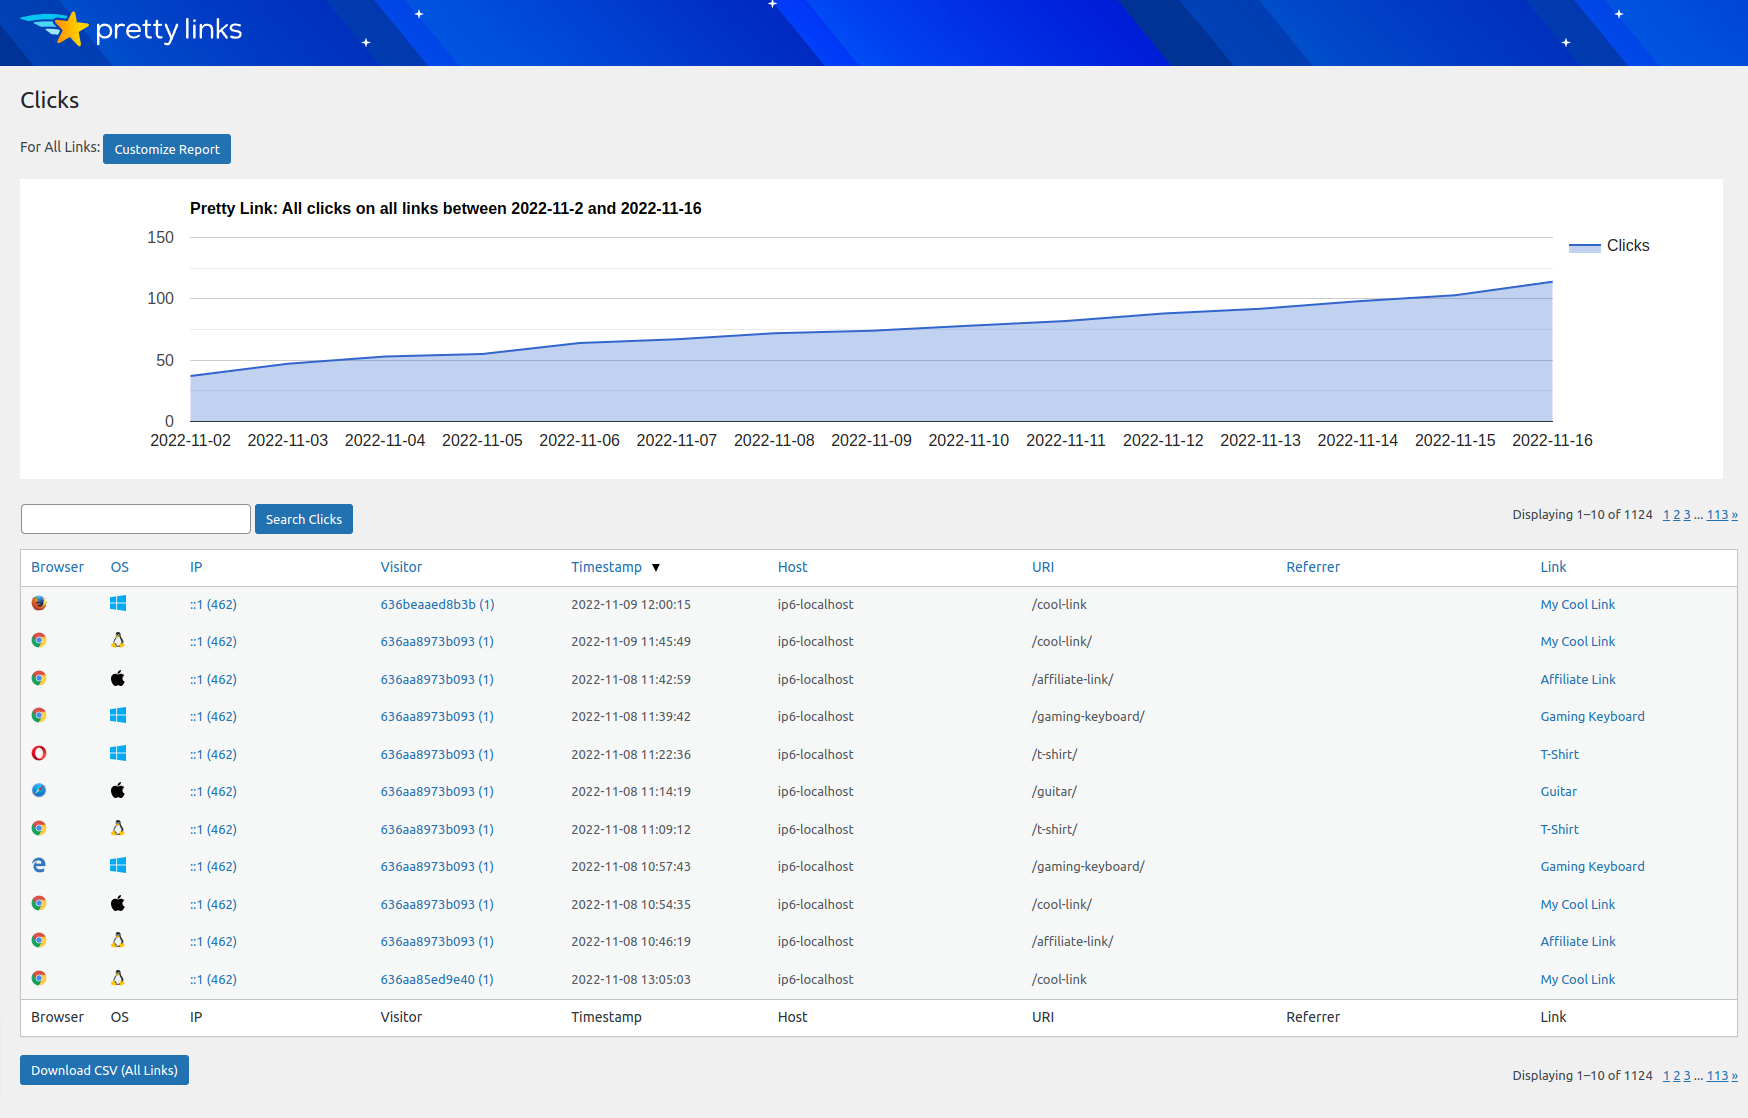Click the Windows OS icon in first row
This screenshot has width=1748, height=1118.
coord(118,603)
